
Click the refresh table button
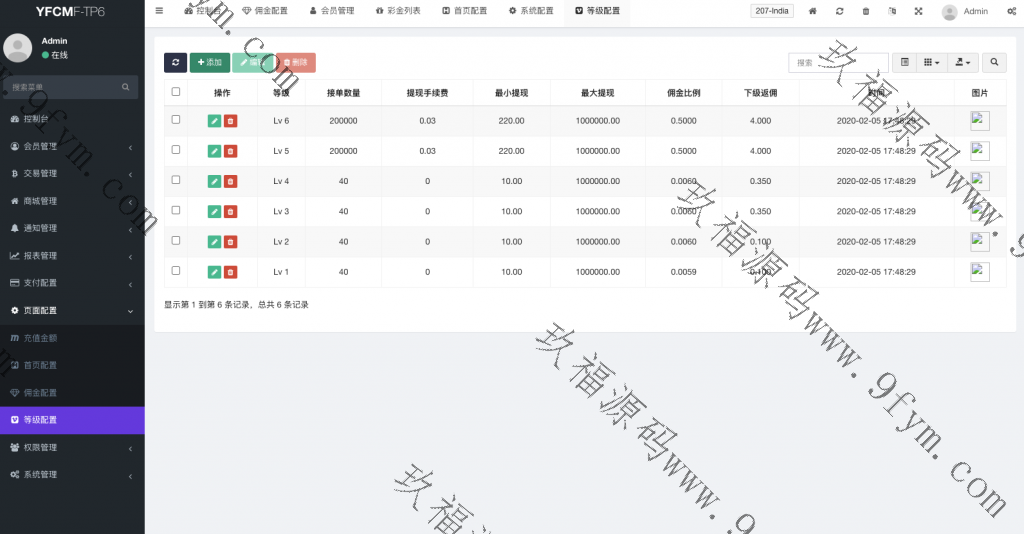pyautogui.click(x=175, y=62)
